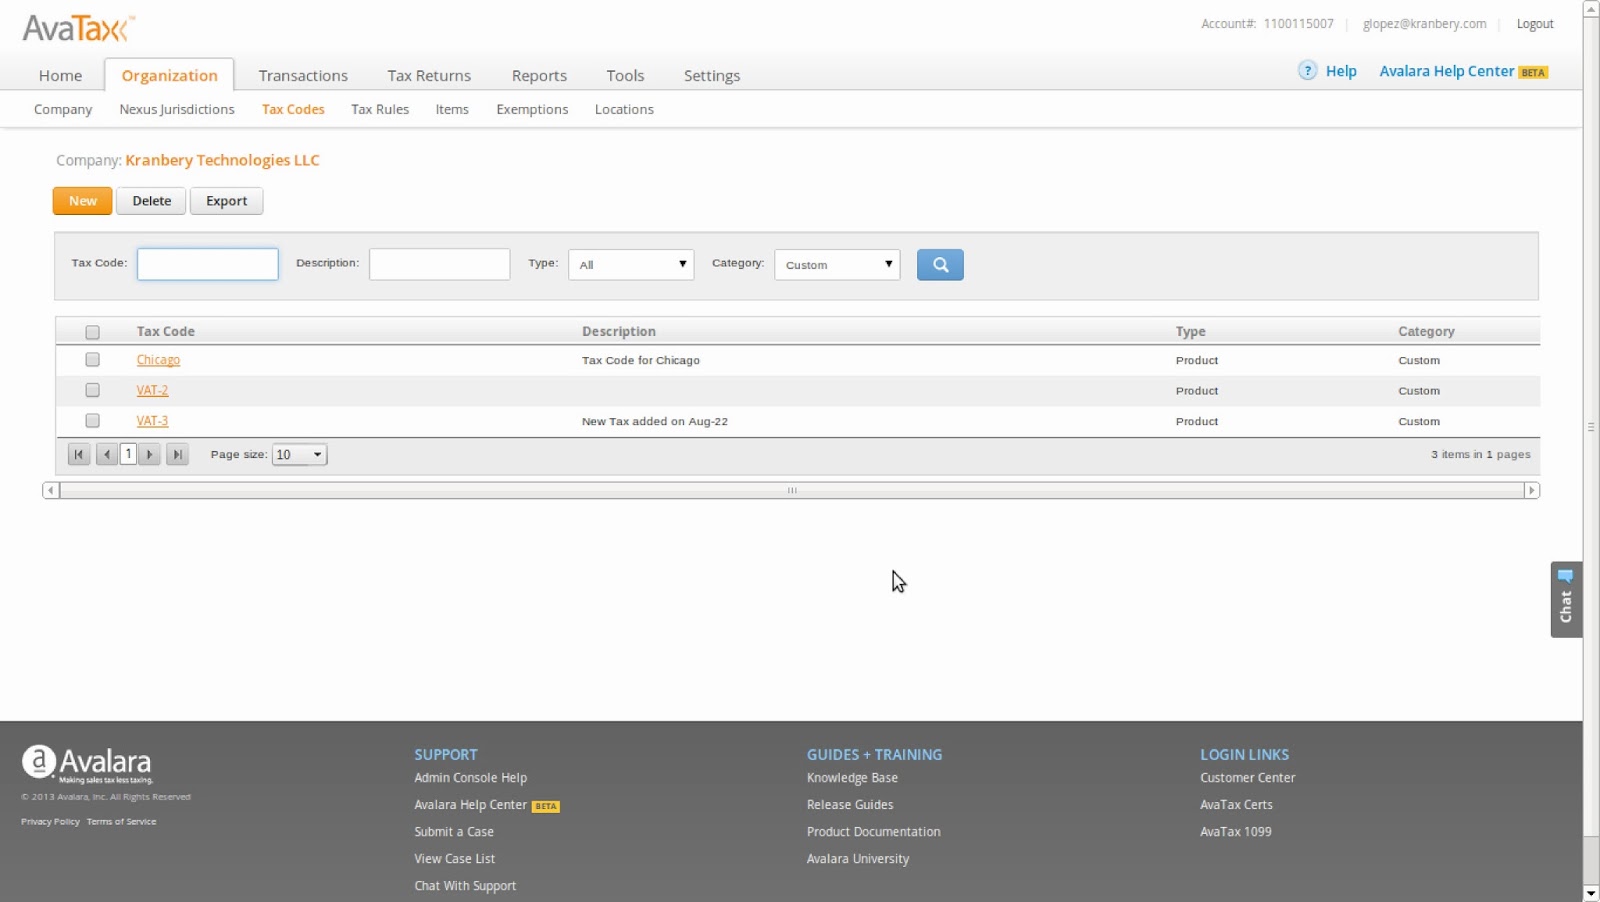Viewport: 1600px width, 902px height.
Task: Open the VAT-2 tax code link
Action: [152, 390]
